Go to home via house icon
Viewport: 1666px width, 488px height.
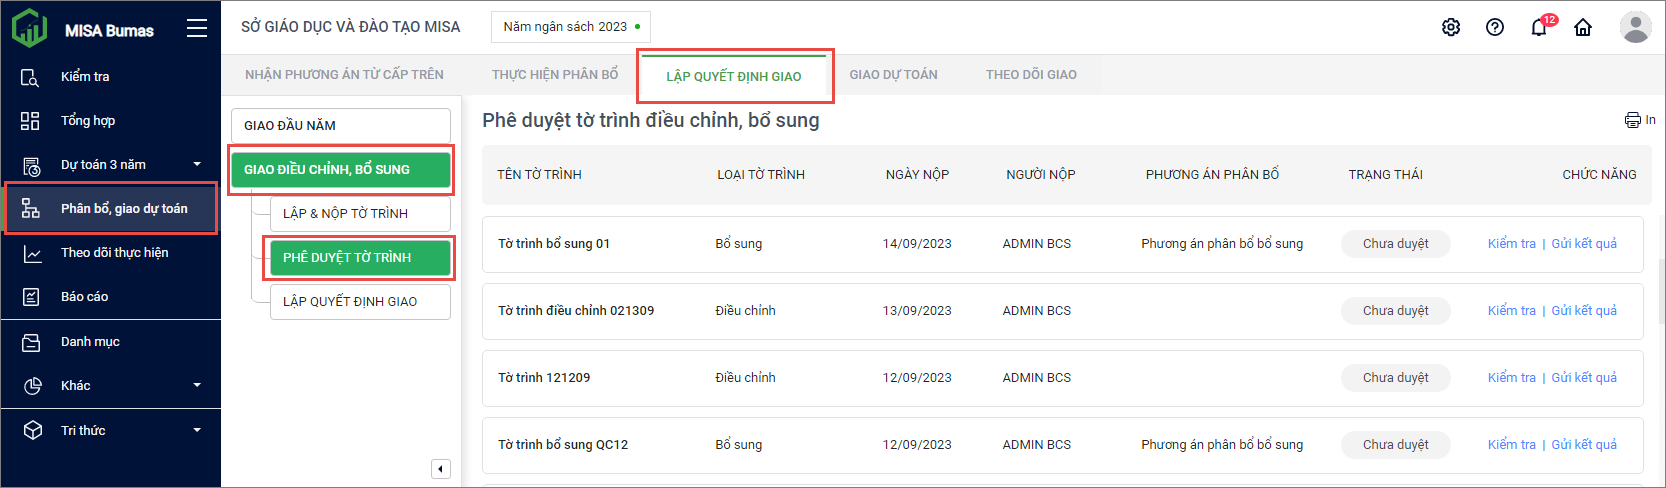click(x=1583, y=27)
